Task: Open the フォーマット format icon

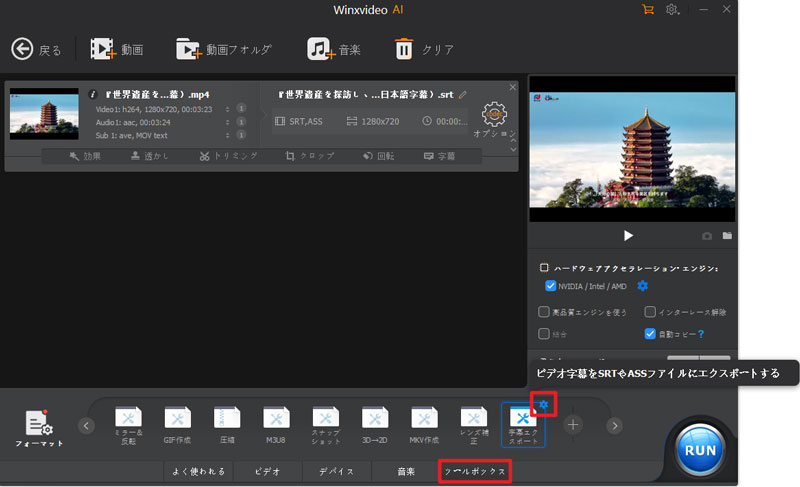Action: pos(39,428)
